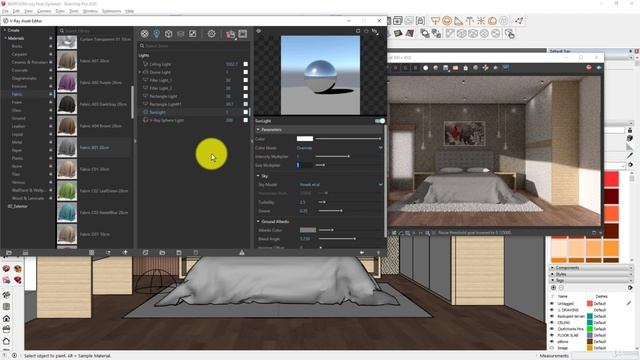Viewport: 640px width, 360px height.
Task: Click the Albedo Color gray swatch
Action: (x=308, y=230)
